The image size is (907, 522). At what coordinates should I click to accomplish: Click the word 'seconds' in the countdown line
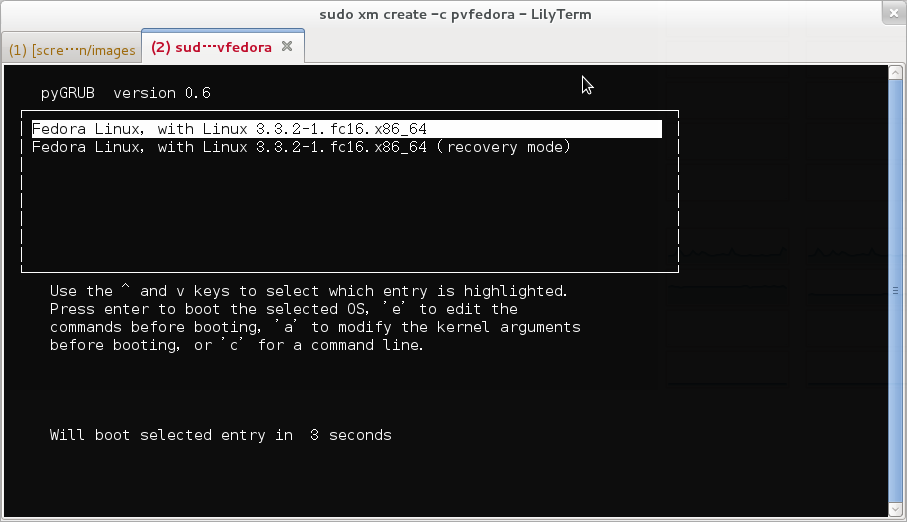click(360, 435)
